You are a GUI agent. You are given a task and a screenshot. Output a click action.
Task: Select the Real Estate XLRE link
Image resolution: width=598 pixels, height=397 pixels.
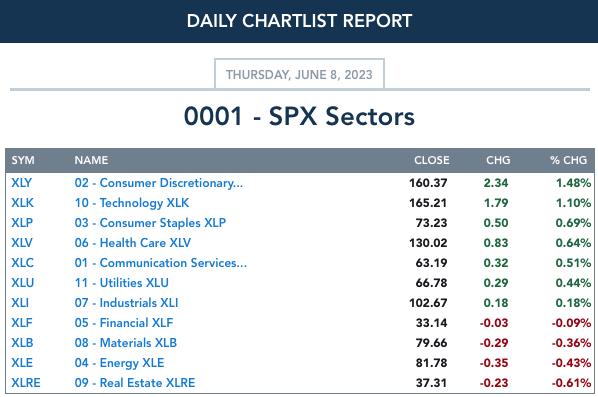(x=135, y=383)
